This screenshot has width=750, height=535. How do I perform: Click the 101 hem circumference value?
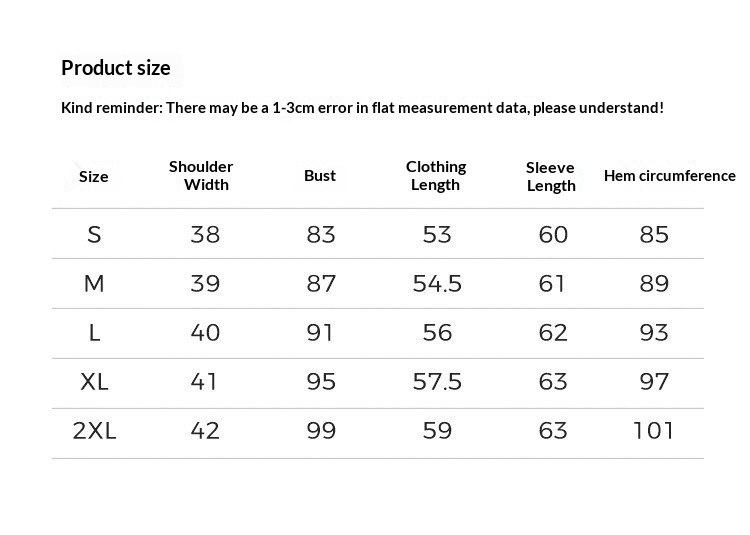[654, 431]
